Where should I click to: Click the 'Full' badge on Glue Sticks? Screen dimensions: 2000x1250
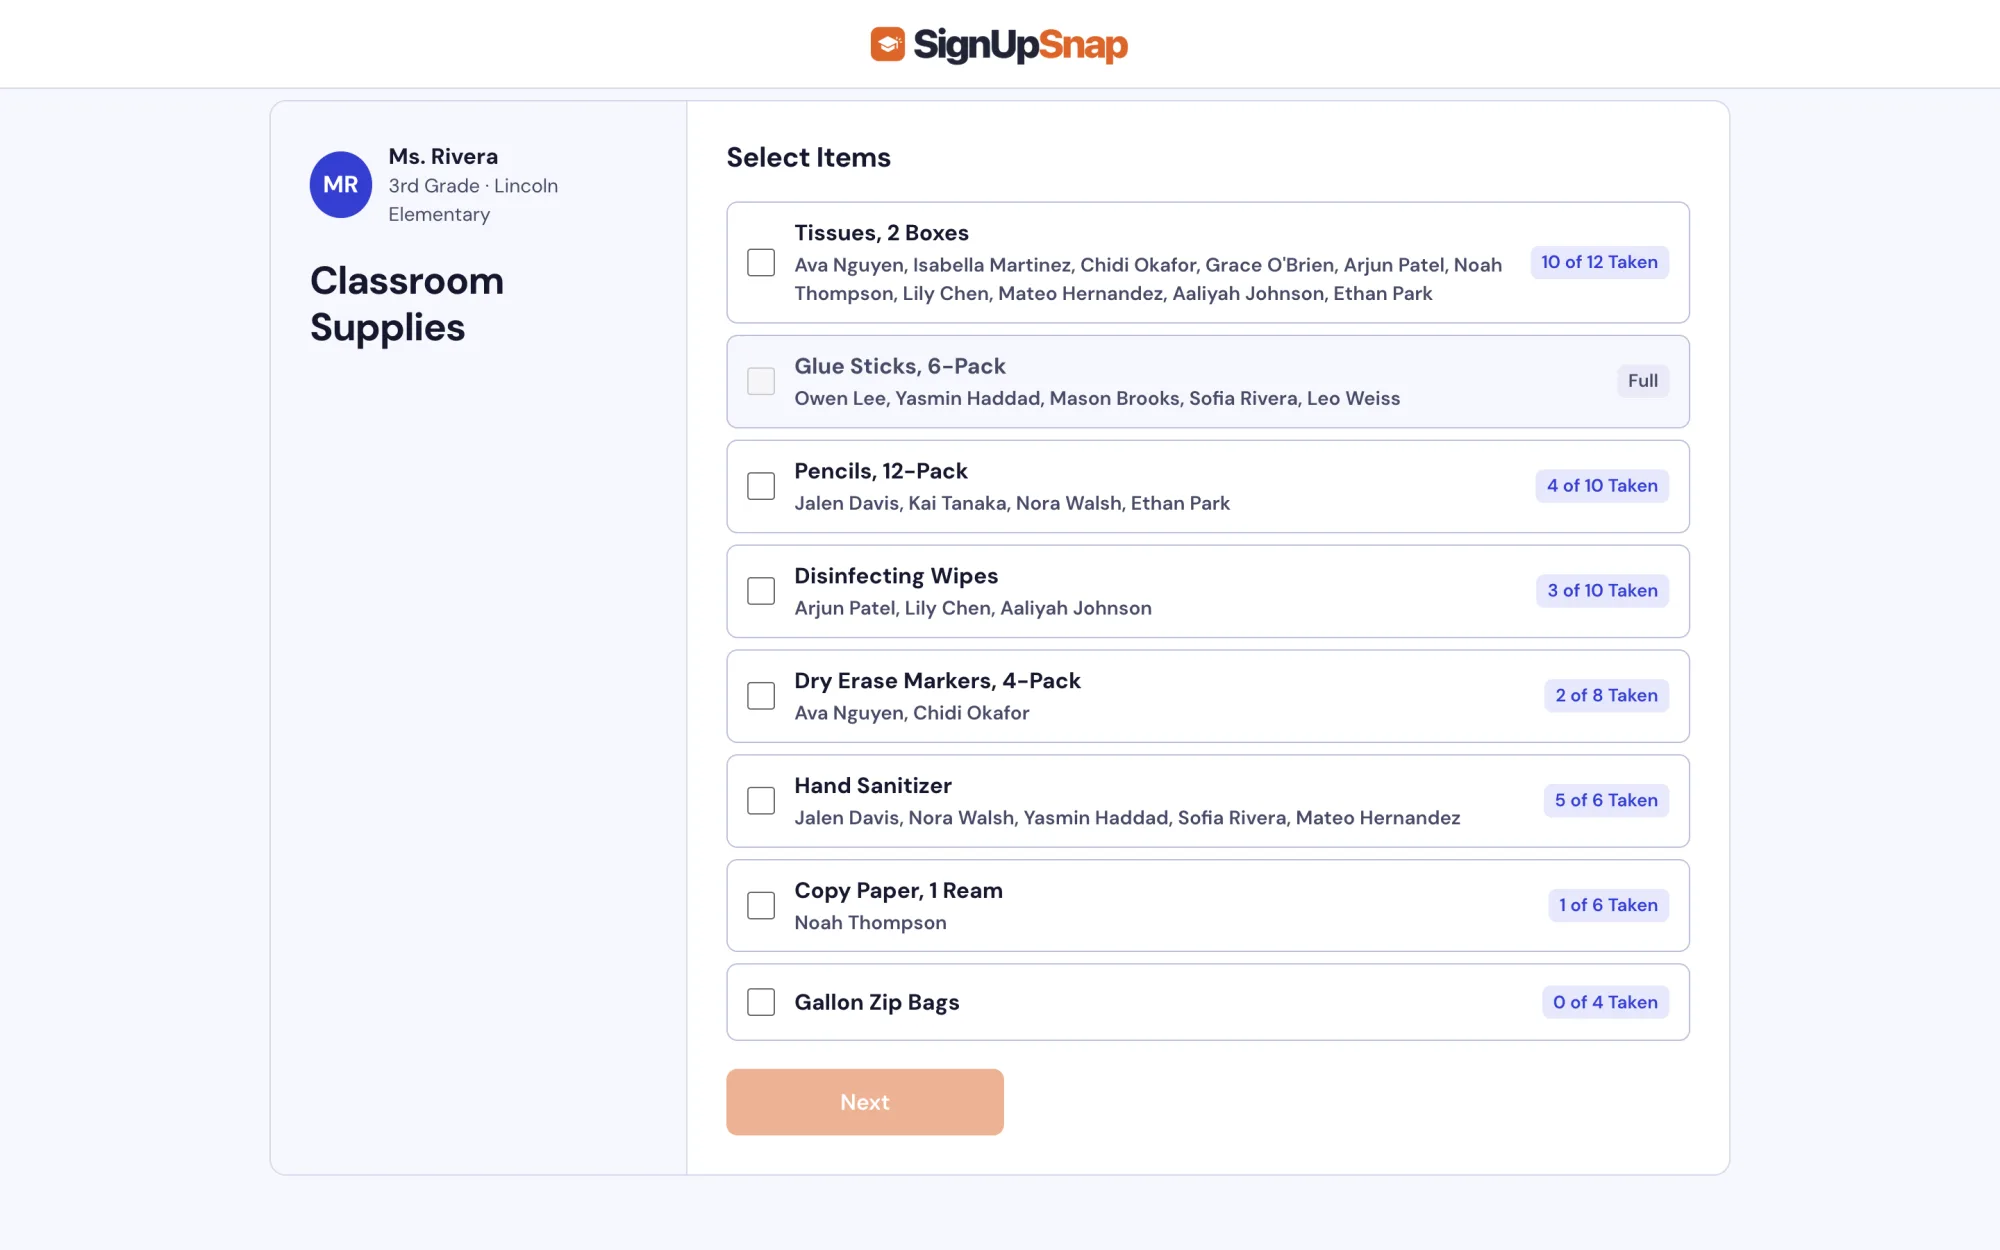(x=1643, y=381)
